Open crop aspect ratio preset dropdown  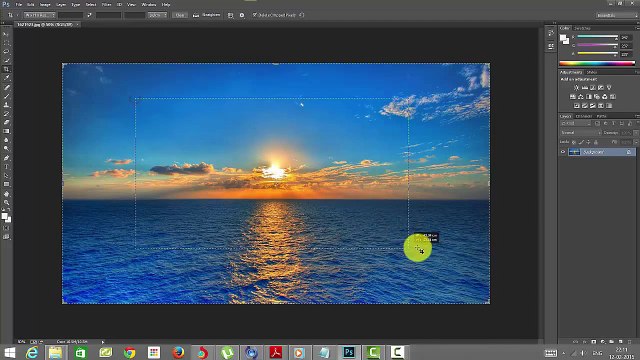point(40,15)
